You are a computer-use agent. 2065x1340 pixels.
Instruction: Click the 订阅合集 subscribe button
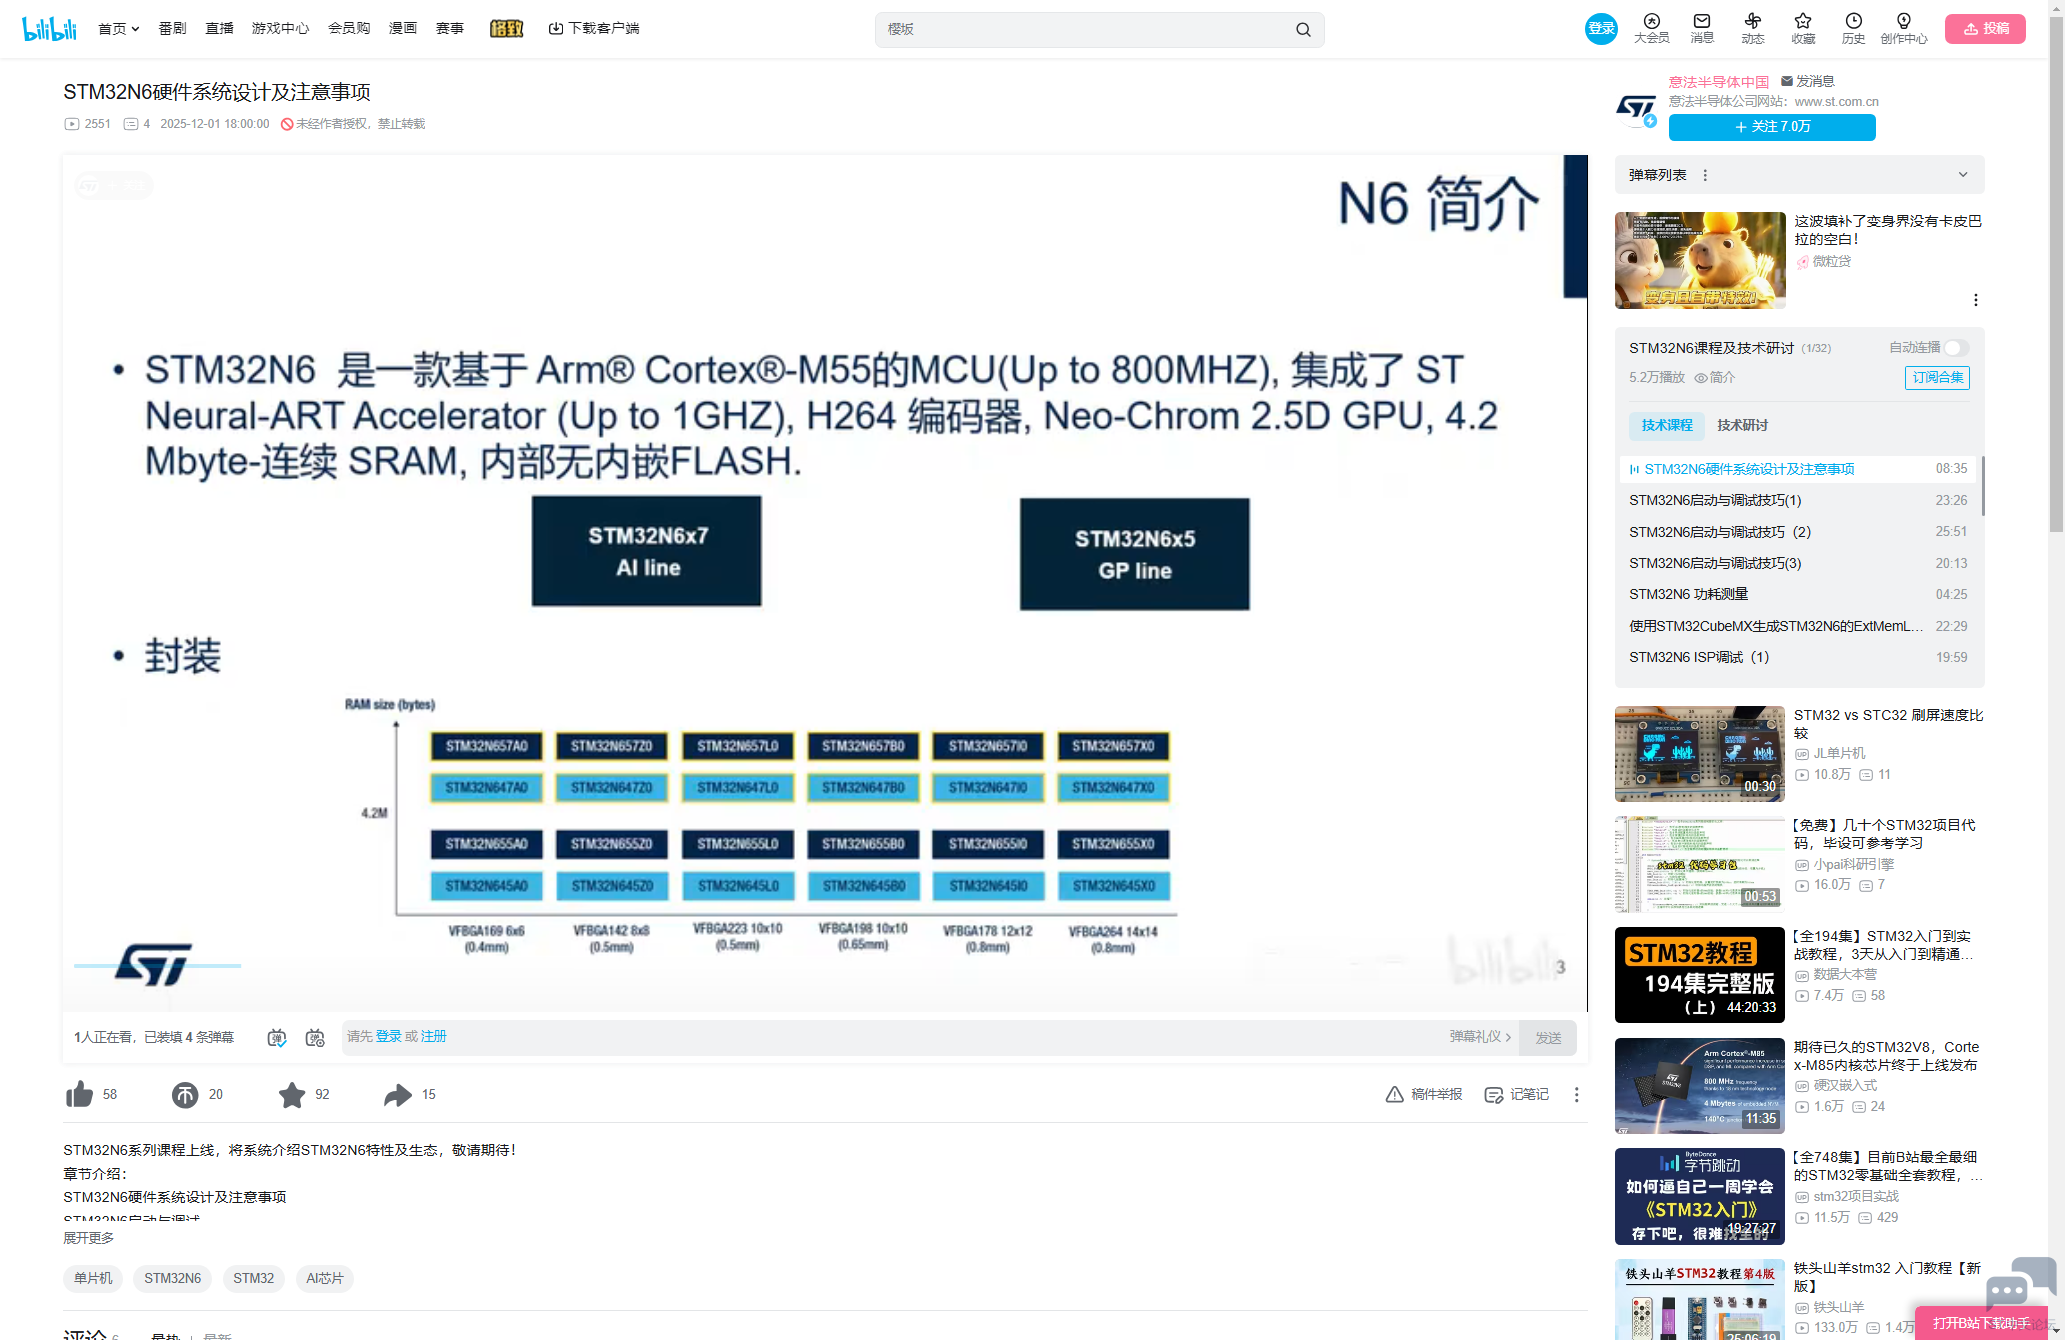click(x=1937, y=378)
